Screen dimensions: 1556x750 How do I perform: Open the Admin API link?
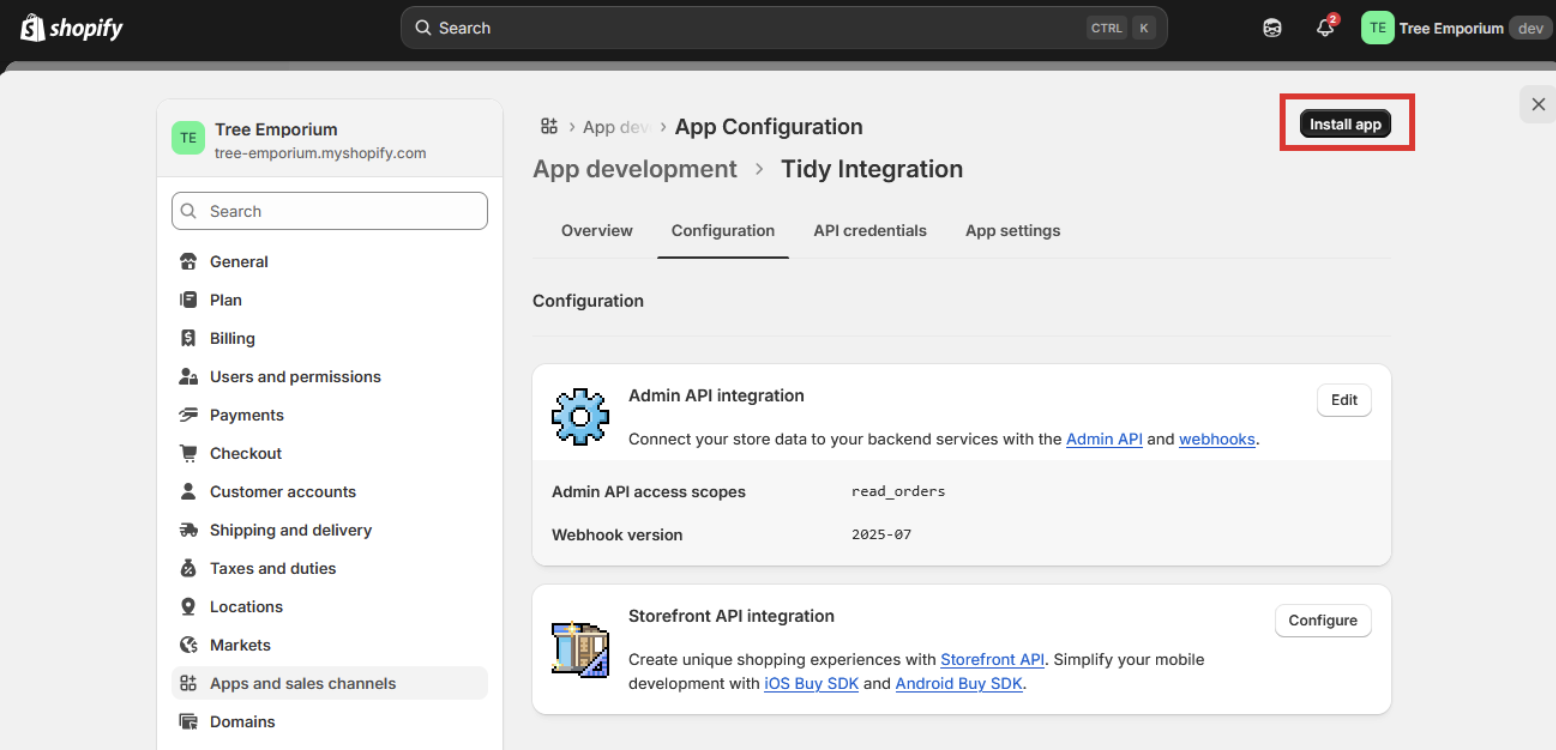1104,439
